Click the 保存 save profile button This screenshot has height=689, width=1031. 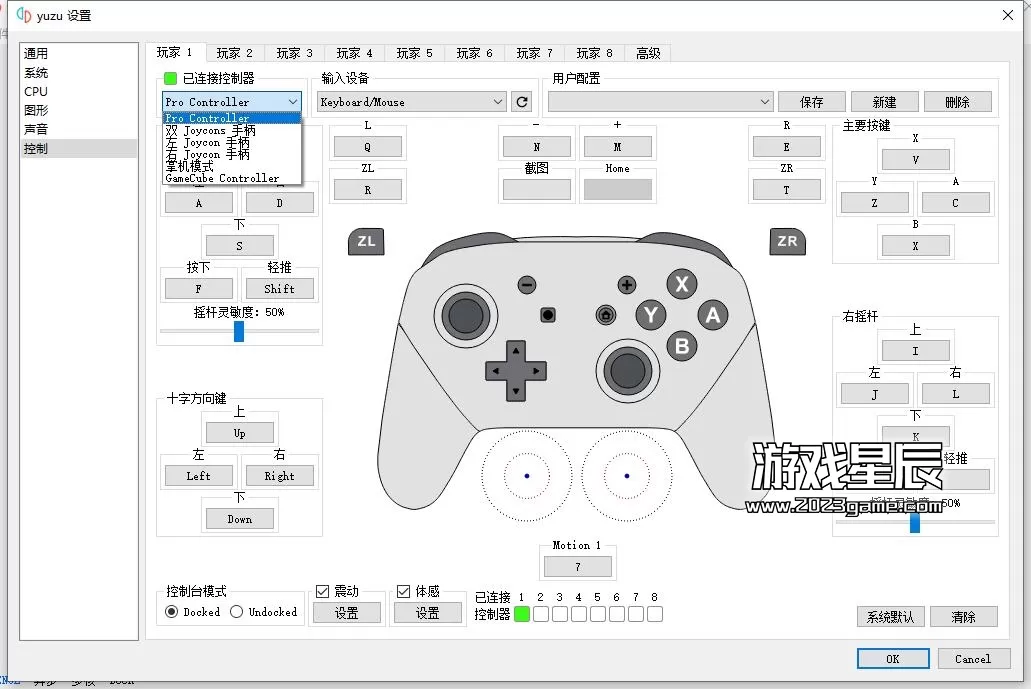[x=812, y=102]
